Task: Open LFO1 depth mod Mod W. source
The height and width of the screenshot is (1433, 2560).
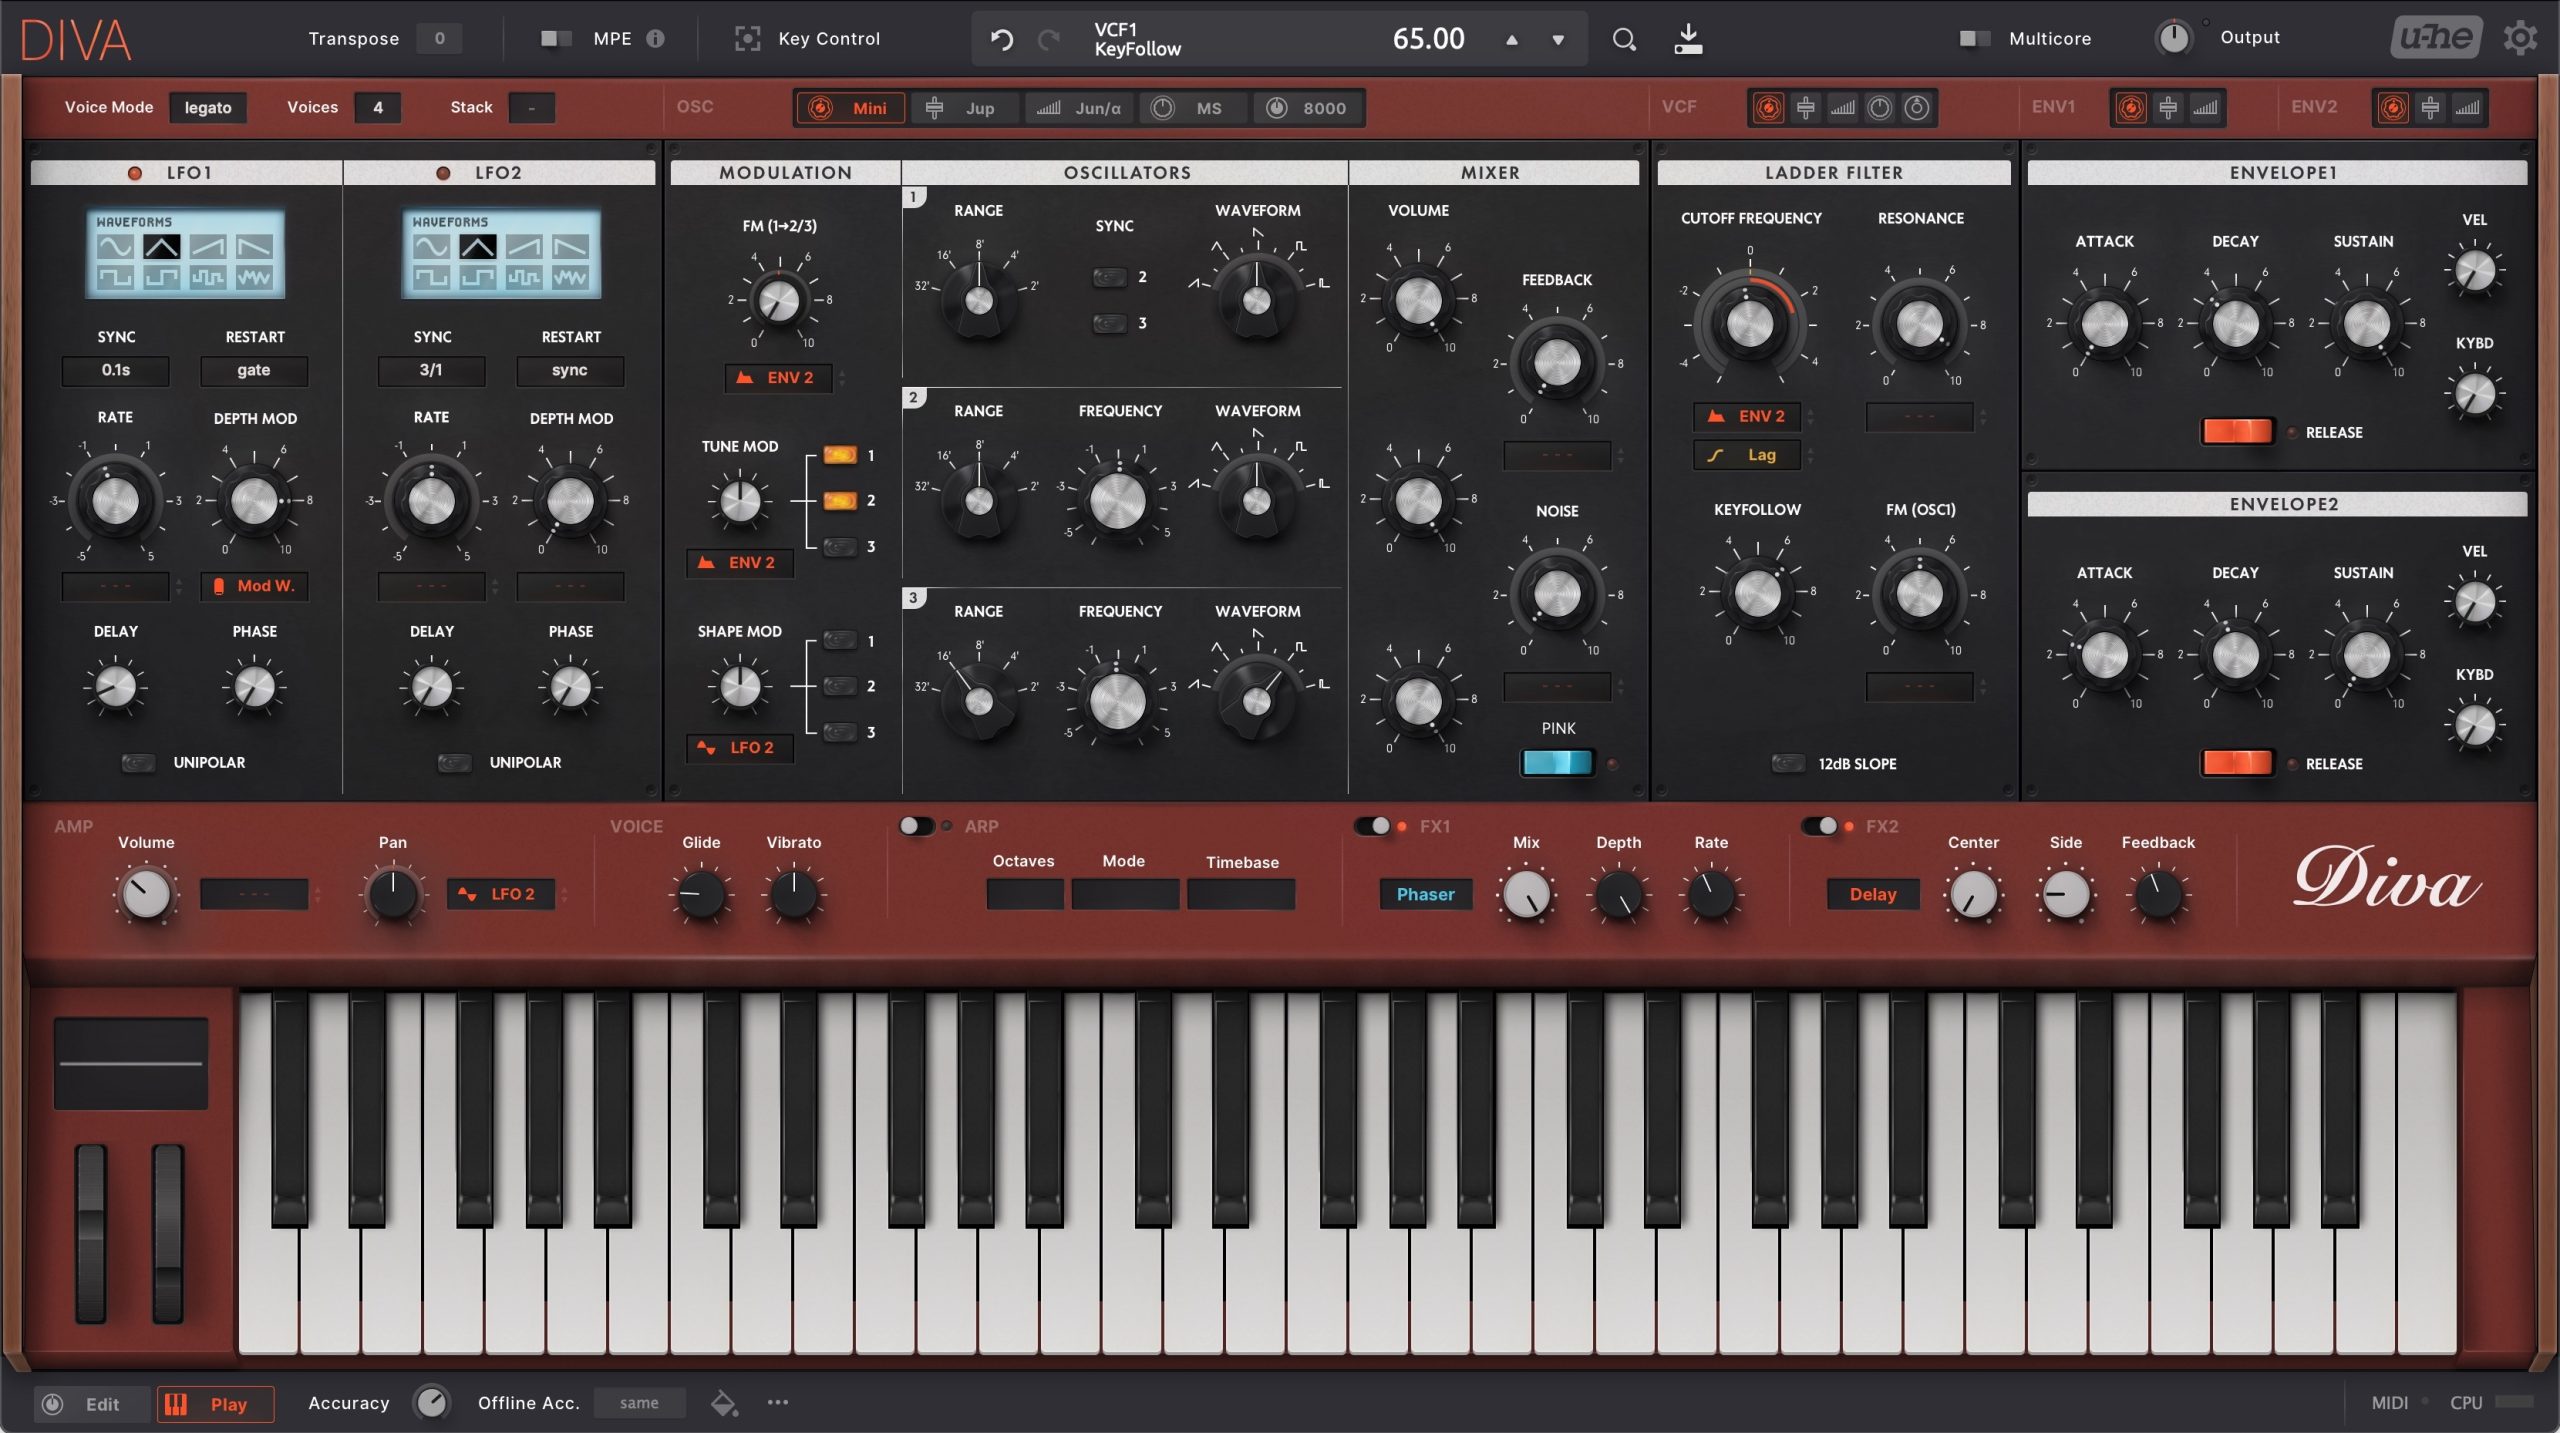Action: 254,586
